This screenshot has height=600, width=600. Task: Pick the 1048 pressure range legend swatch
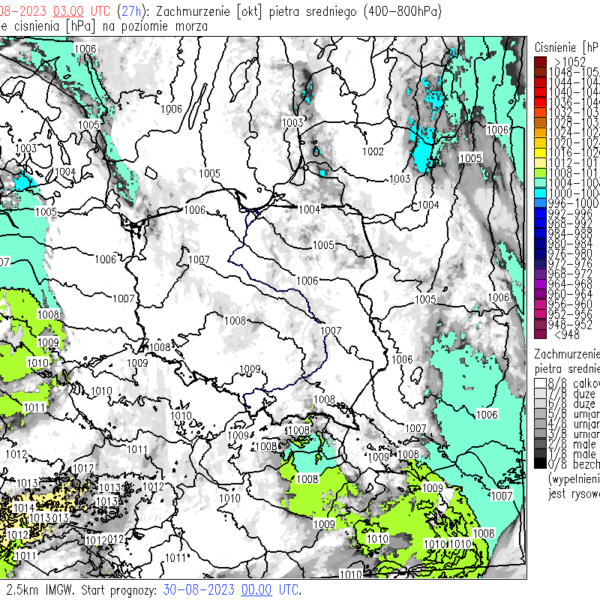540,73
